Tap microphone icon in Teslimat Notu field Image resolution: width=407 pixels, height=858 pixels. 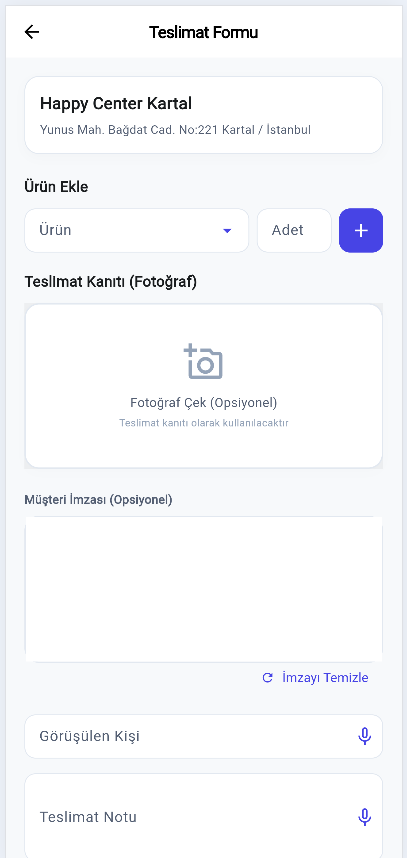364,817
